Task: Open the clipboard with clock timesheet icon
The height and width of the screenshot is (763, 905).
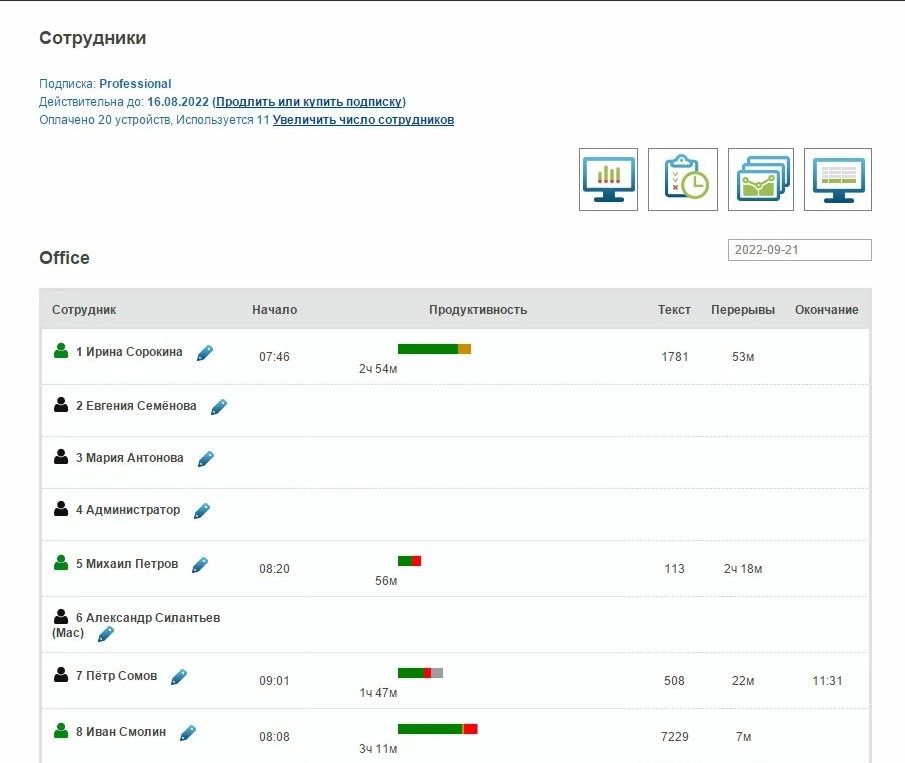Action: 683,180
